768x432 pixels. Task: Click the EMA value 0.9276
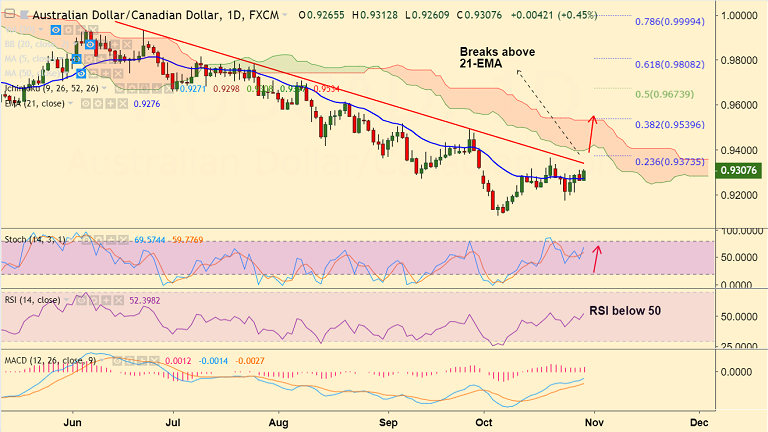point(146,104)
